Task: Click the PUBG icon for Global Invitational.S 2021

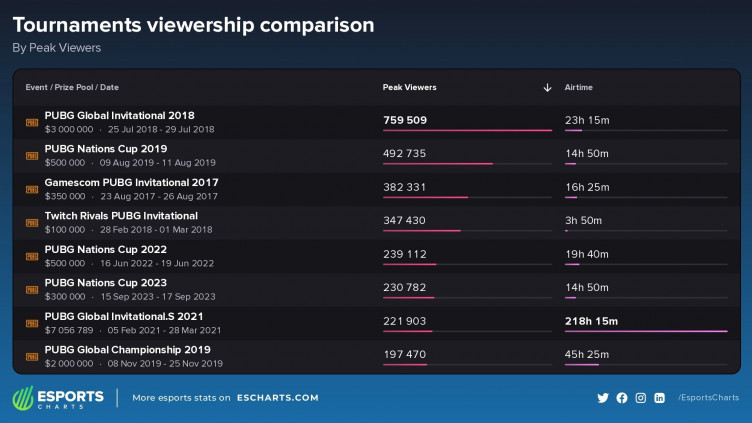Action: click(x=32, y=323)
